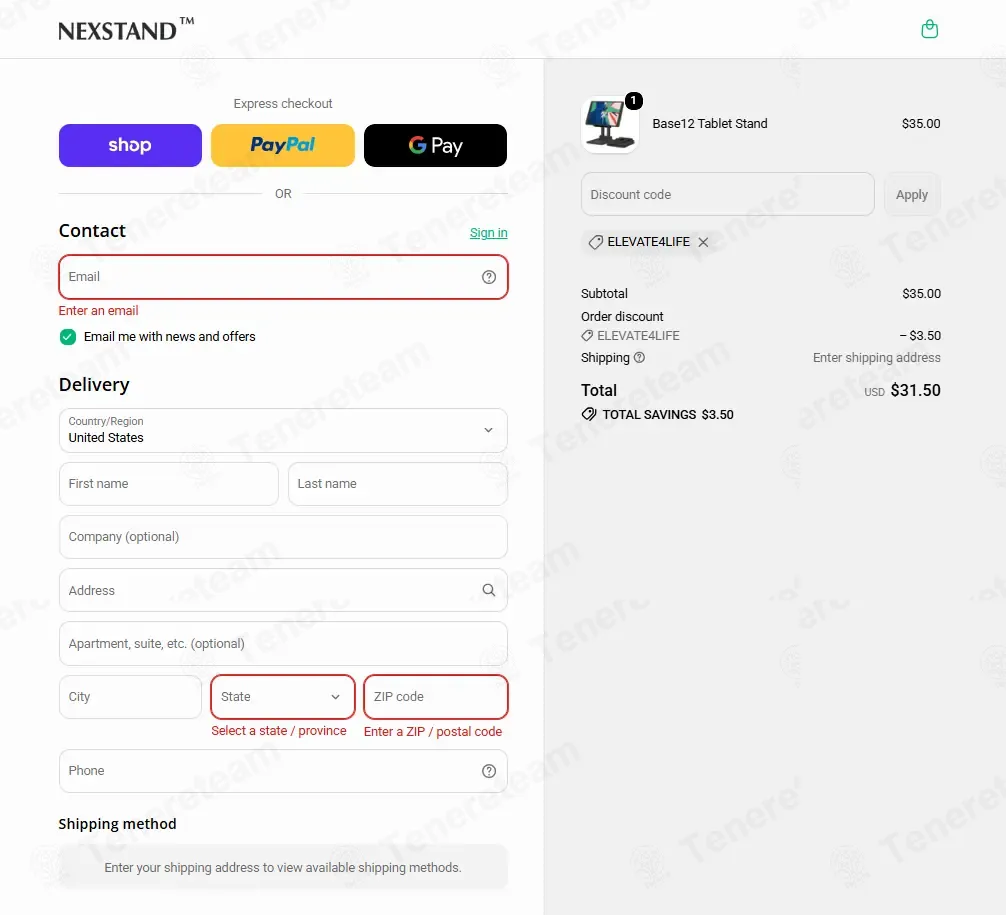The height and width of the screenshot is (915, 1006).
Task: Remove the ELEVATE4LIFE discount code tag
Action: click(x=703, y=242)
